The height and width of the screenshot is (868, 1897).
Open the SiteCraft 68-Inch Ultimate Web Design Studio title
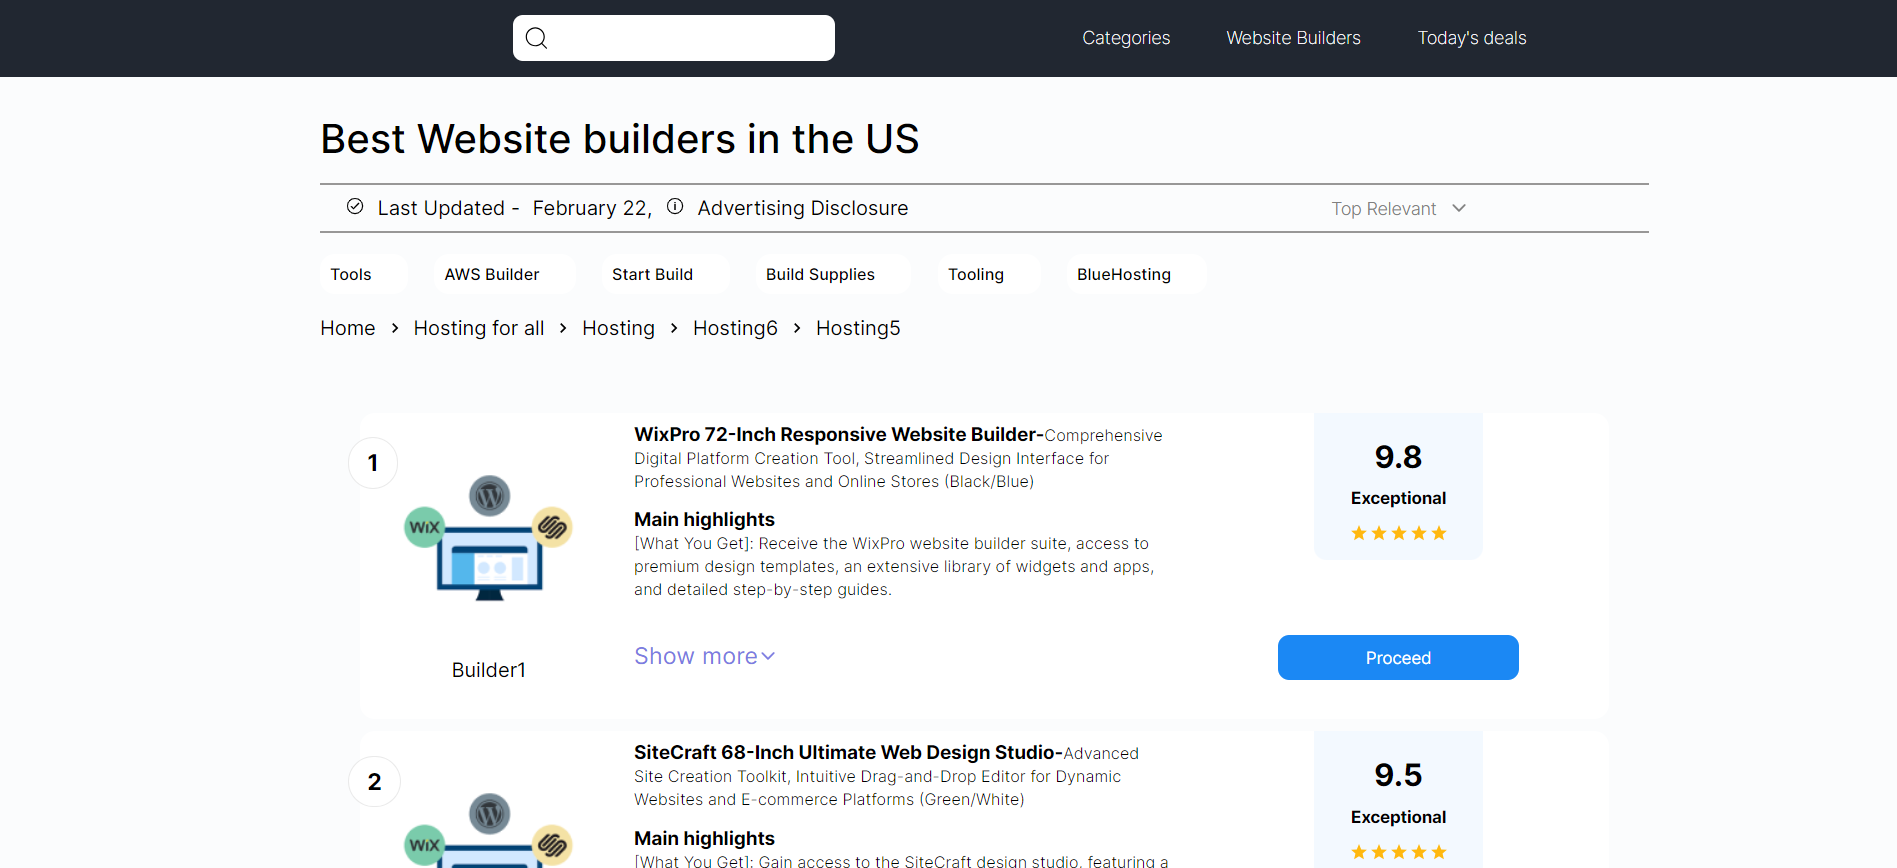tap(846, 752)
